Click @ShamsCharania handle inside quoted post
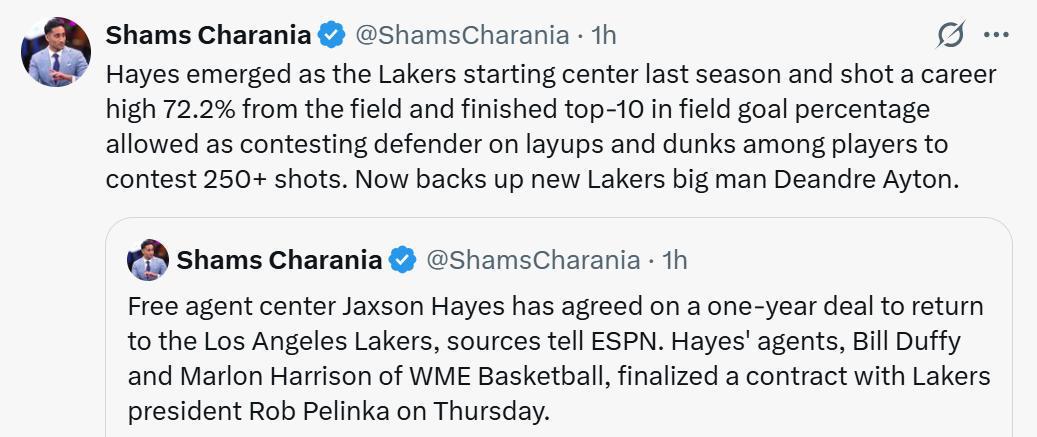This screenshot has height=437, width=1037. click(533, 260)
